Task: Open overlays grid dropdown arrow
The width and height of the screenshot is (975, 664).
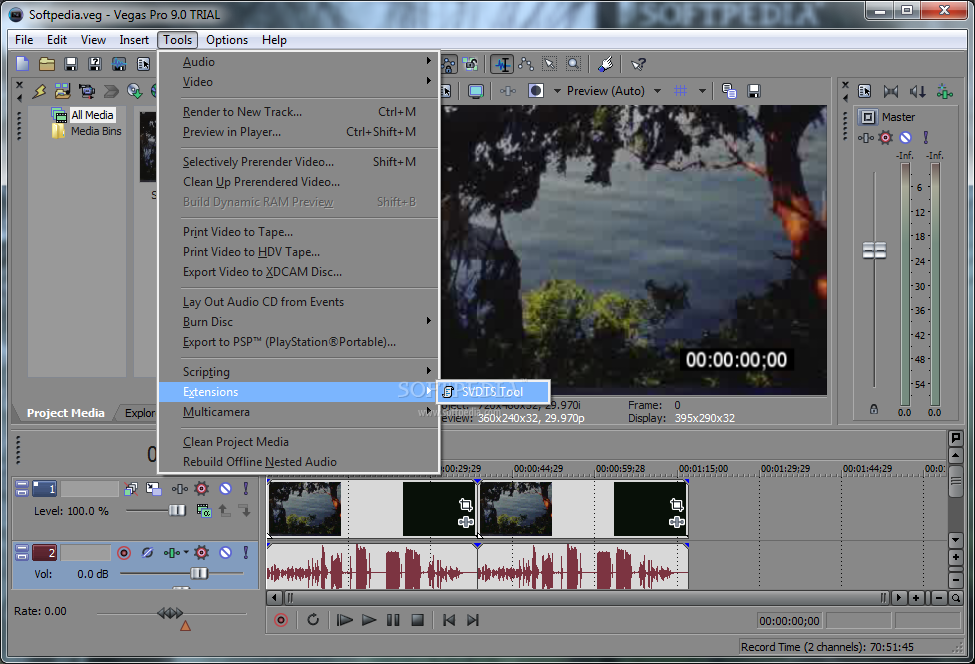Action: (x=702, y=91)
